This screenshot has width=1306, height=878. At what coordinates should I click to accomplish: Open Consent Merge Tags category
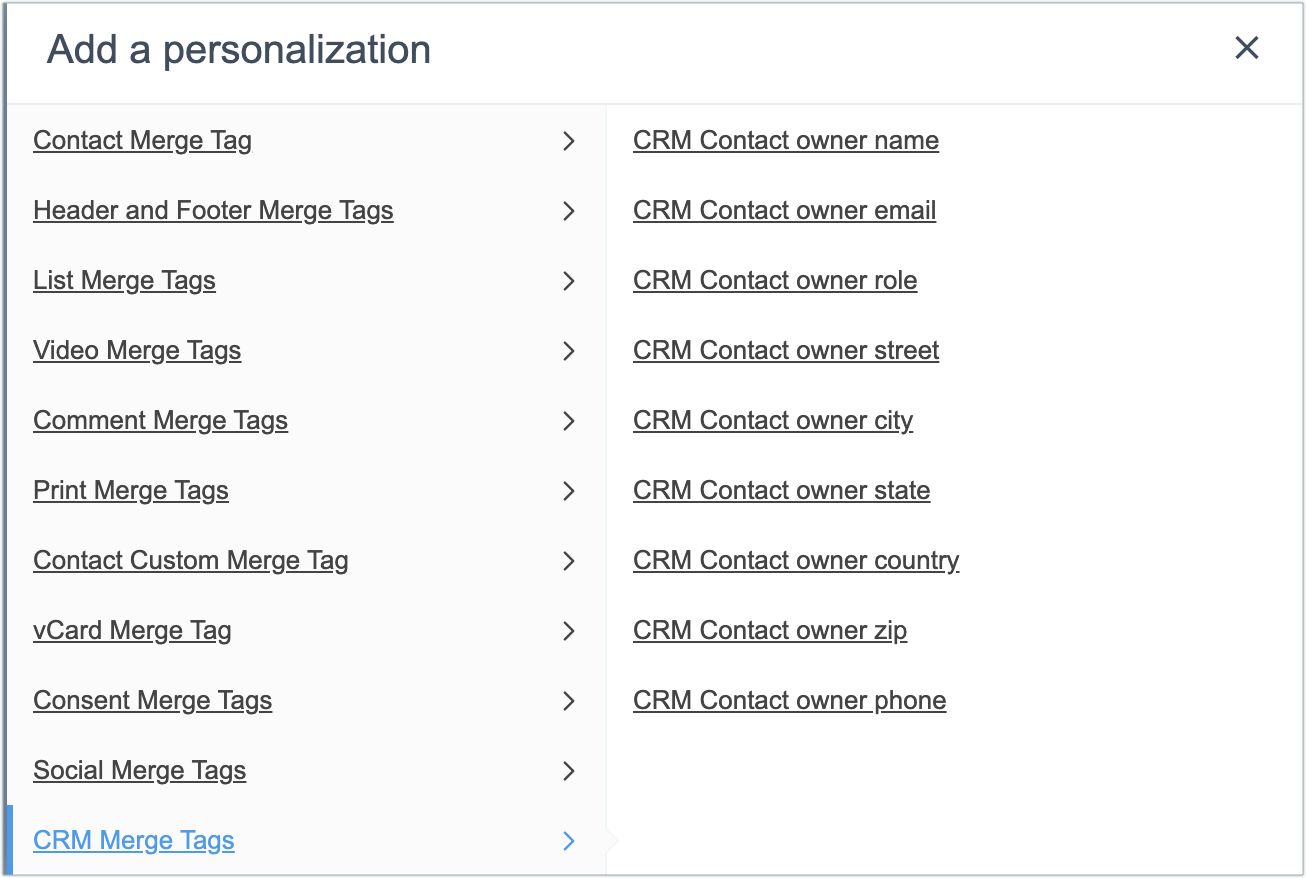[x=152, y=701]
